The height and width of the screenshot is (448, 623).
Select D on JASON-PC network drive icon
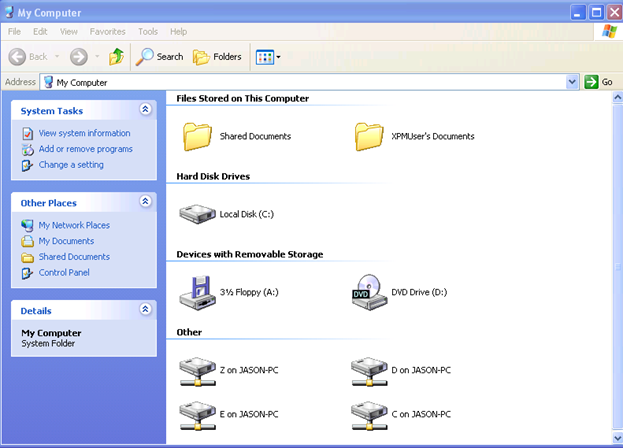[369, 371]
